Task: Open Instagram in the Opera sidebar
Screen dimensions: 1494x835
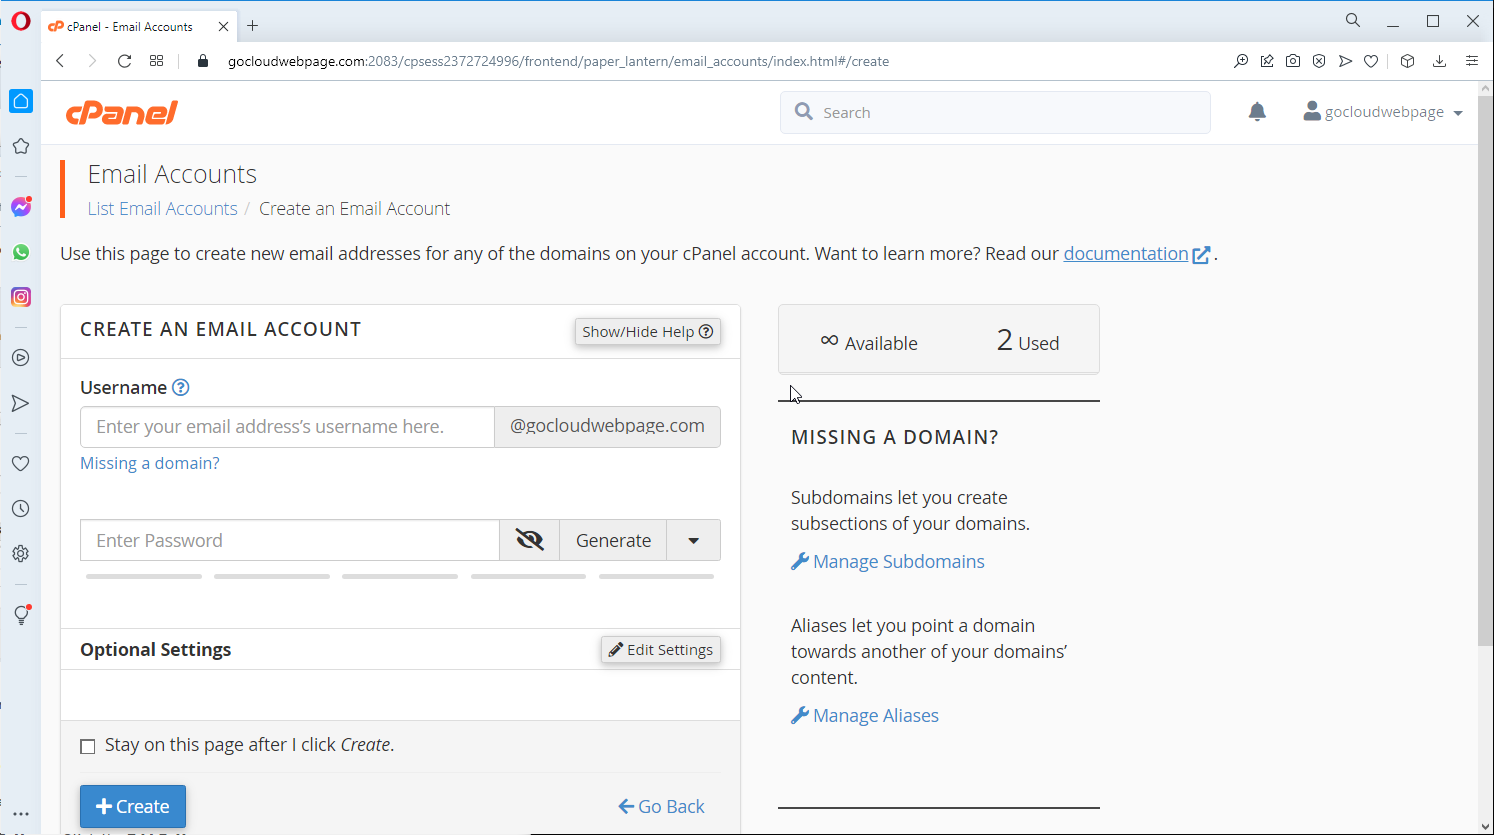Action: [21, 297]
